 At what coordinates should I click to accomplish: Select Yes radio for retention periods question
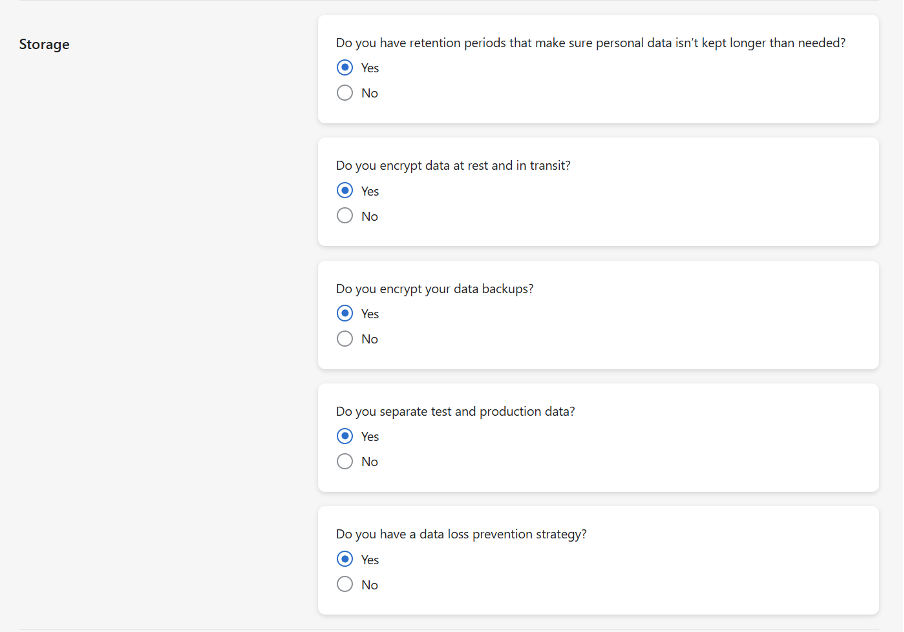345,68
